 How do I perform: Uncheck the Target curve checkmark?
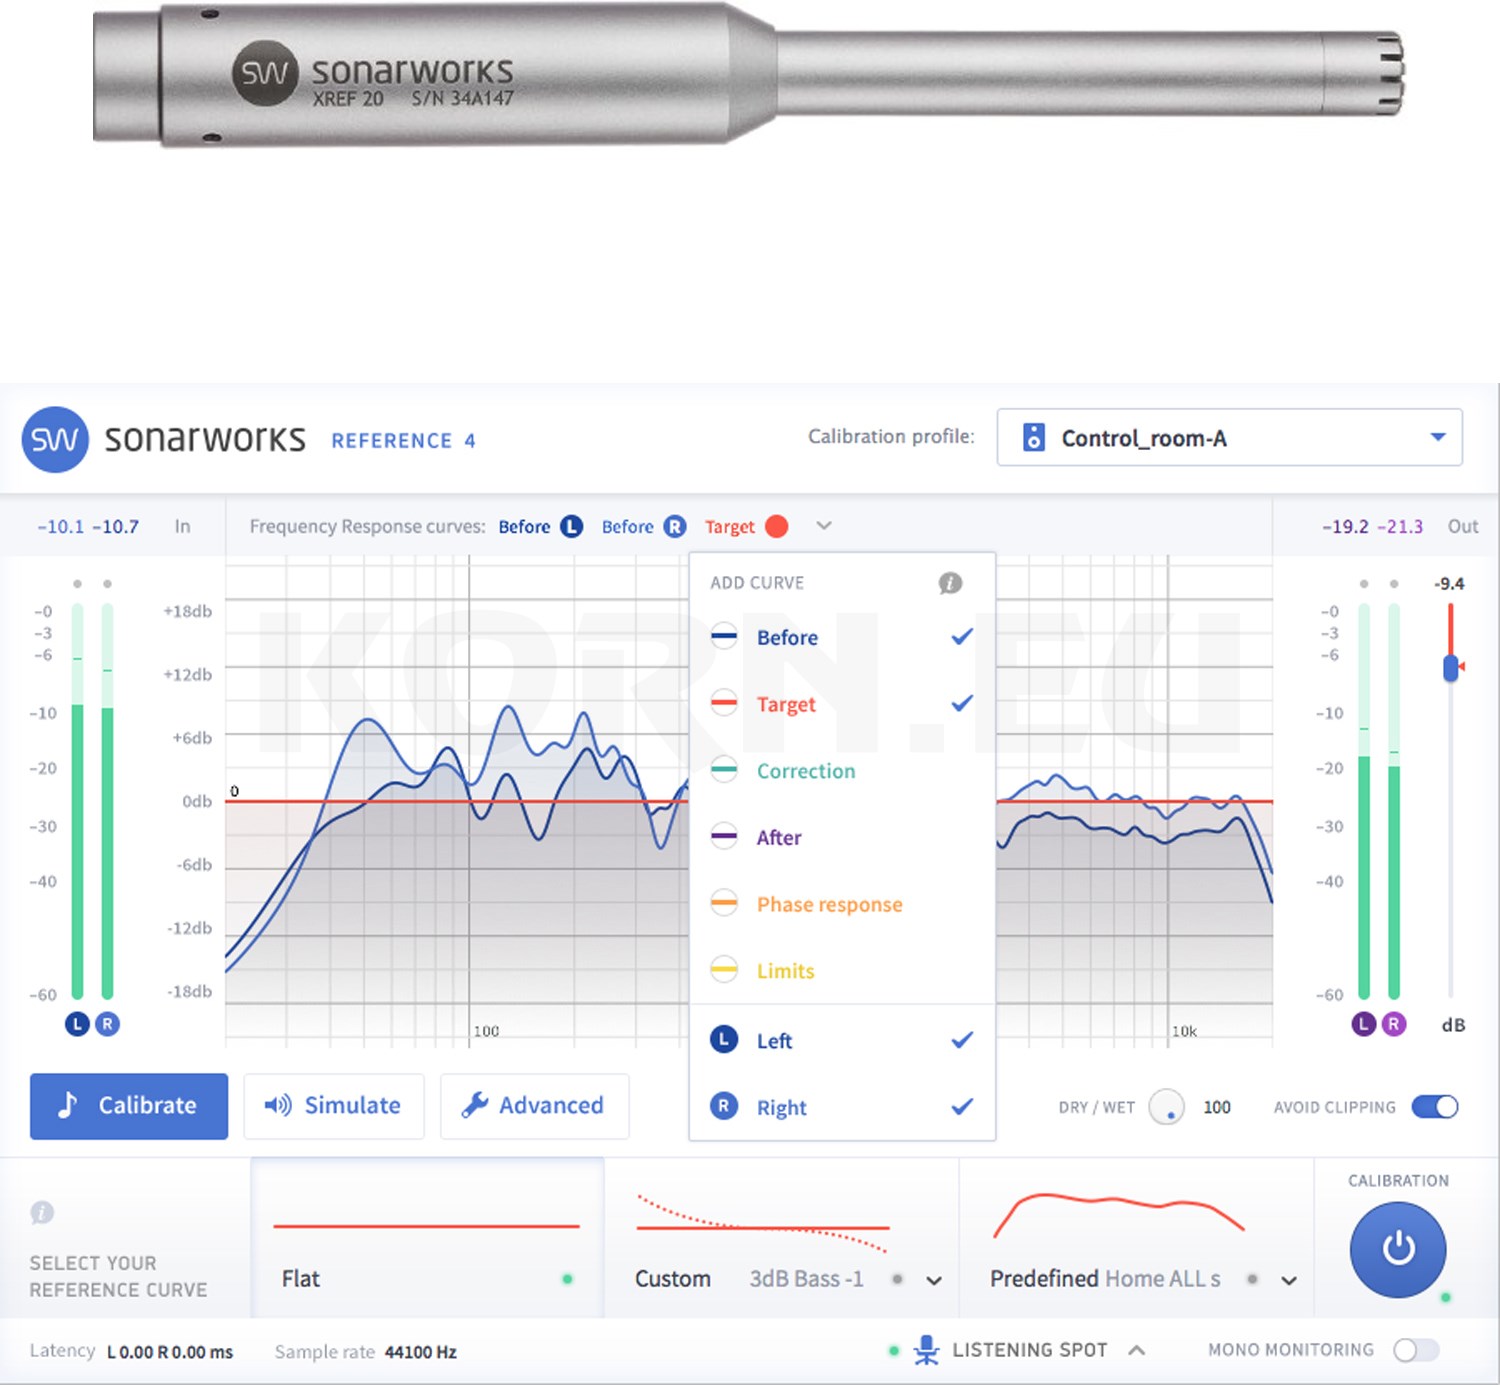pyautogui.click(x=962, y=703)
